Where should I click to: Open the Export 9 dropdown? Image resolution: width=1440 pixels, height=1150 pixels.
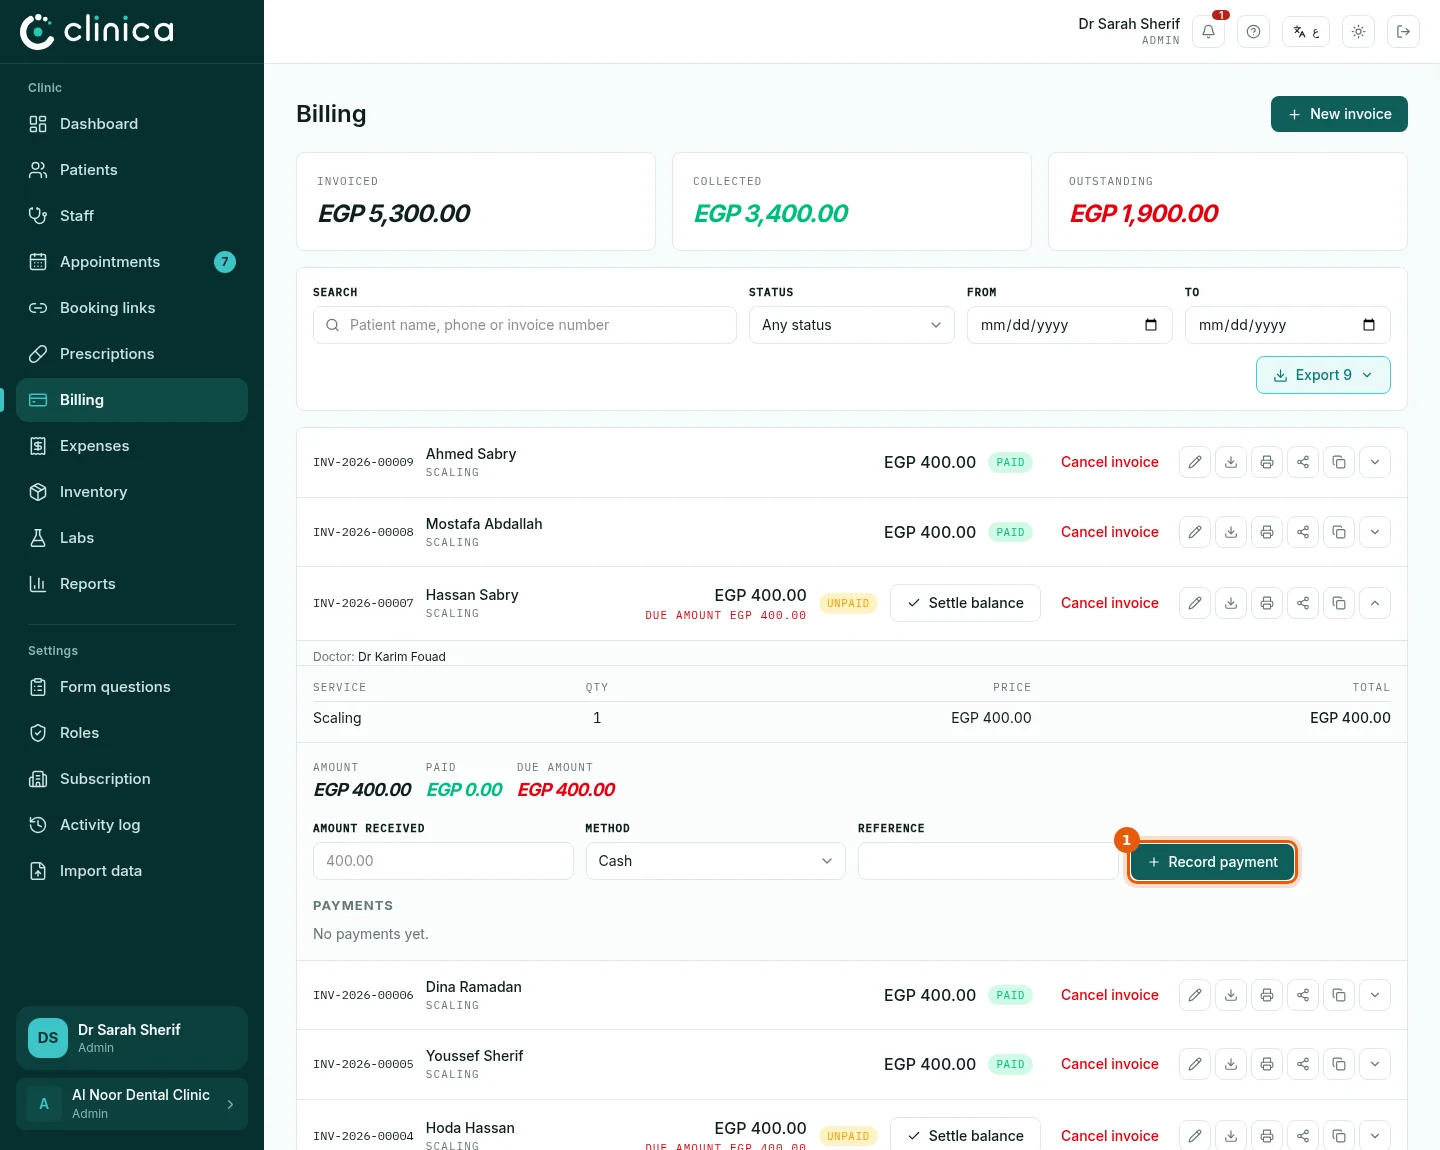click(1323, 375)
